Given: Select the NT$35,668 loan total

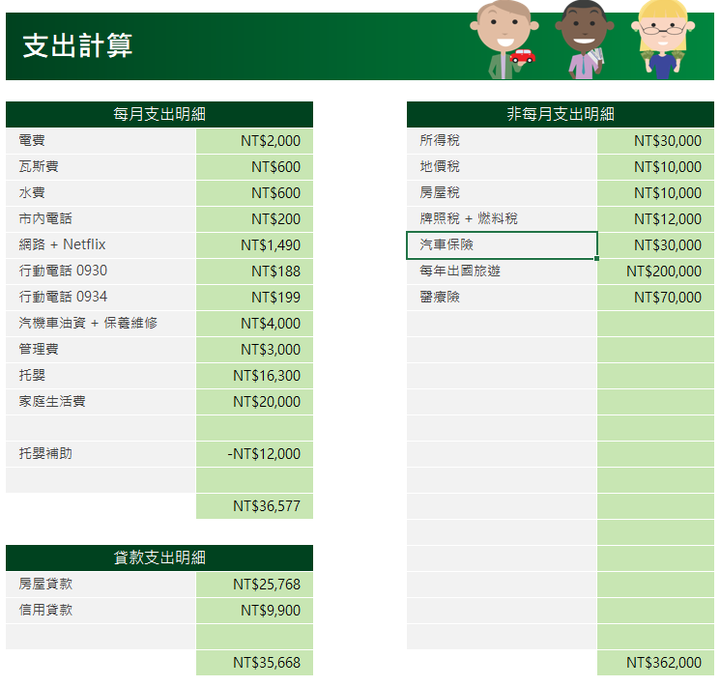Looking at the screenshot, I should click(x=254, y=663).
